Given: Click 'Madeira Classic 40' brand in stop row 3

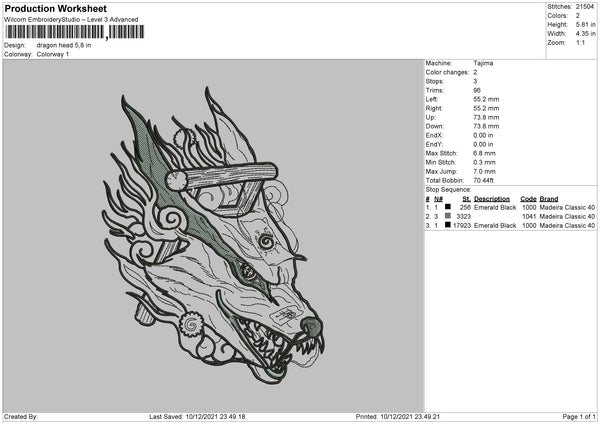Looking at the screenshot, I should tap(567, 226).
